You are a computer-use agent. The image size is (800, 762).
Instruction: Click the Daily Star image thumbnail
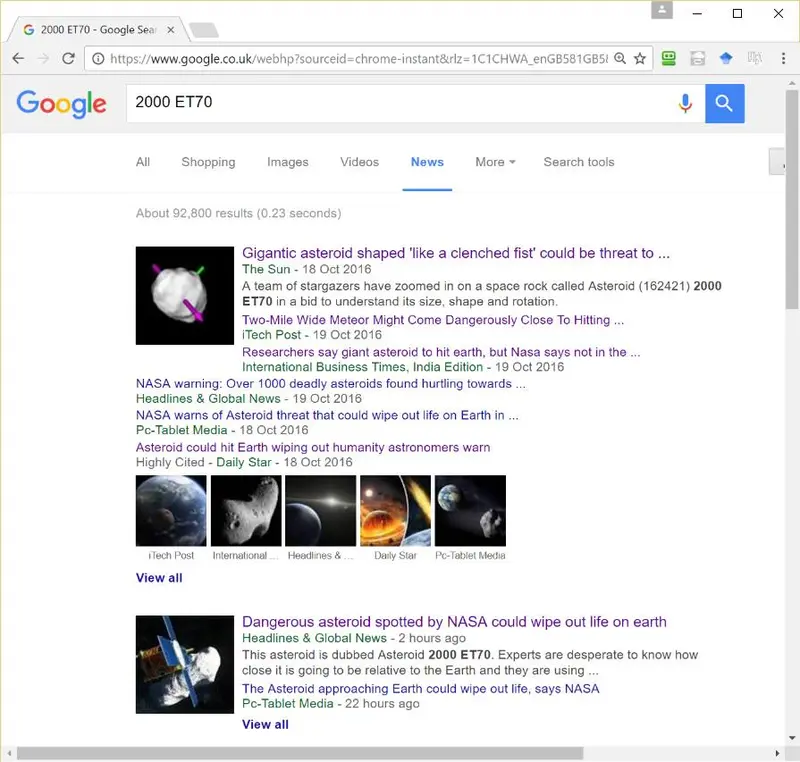395,511
